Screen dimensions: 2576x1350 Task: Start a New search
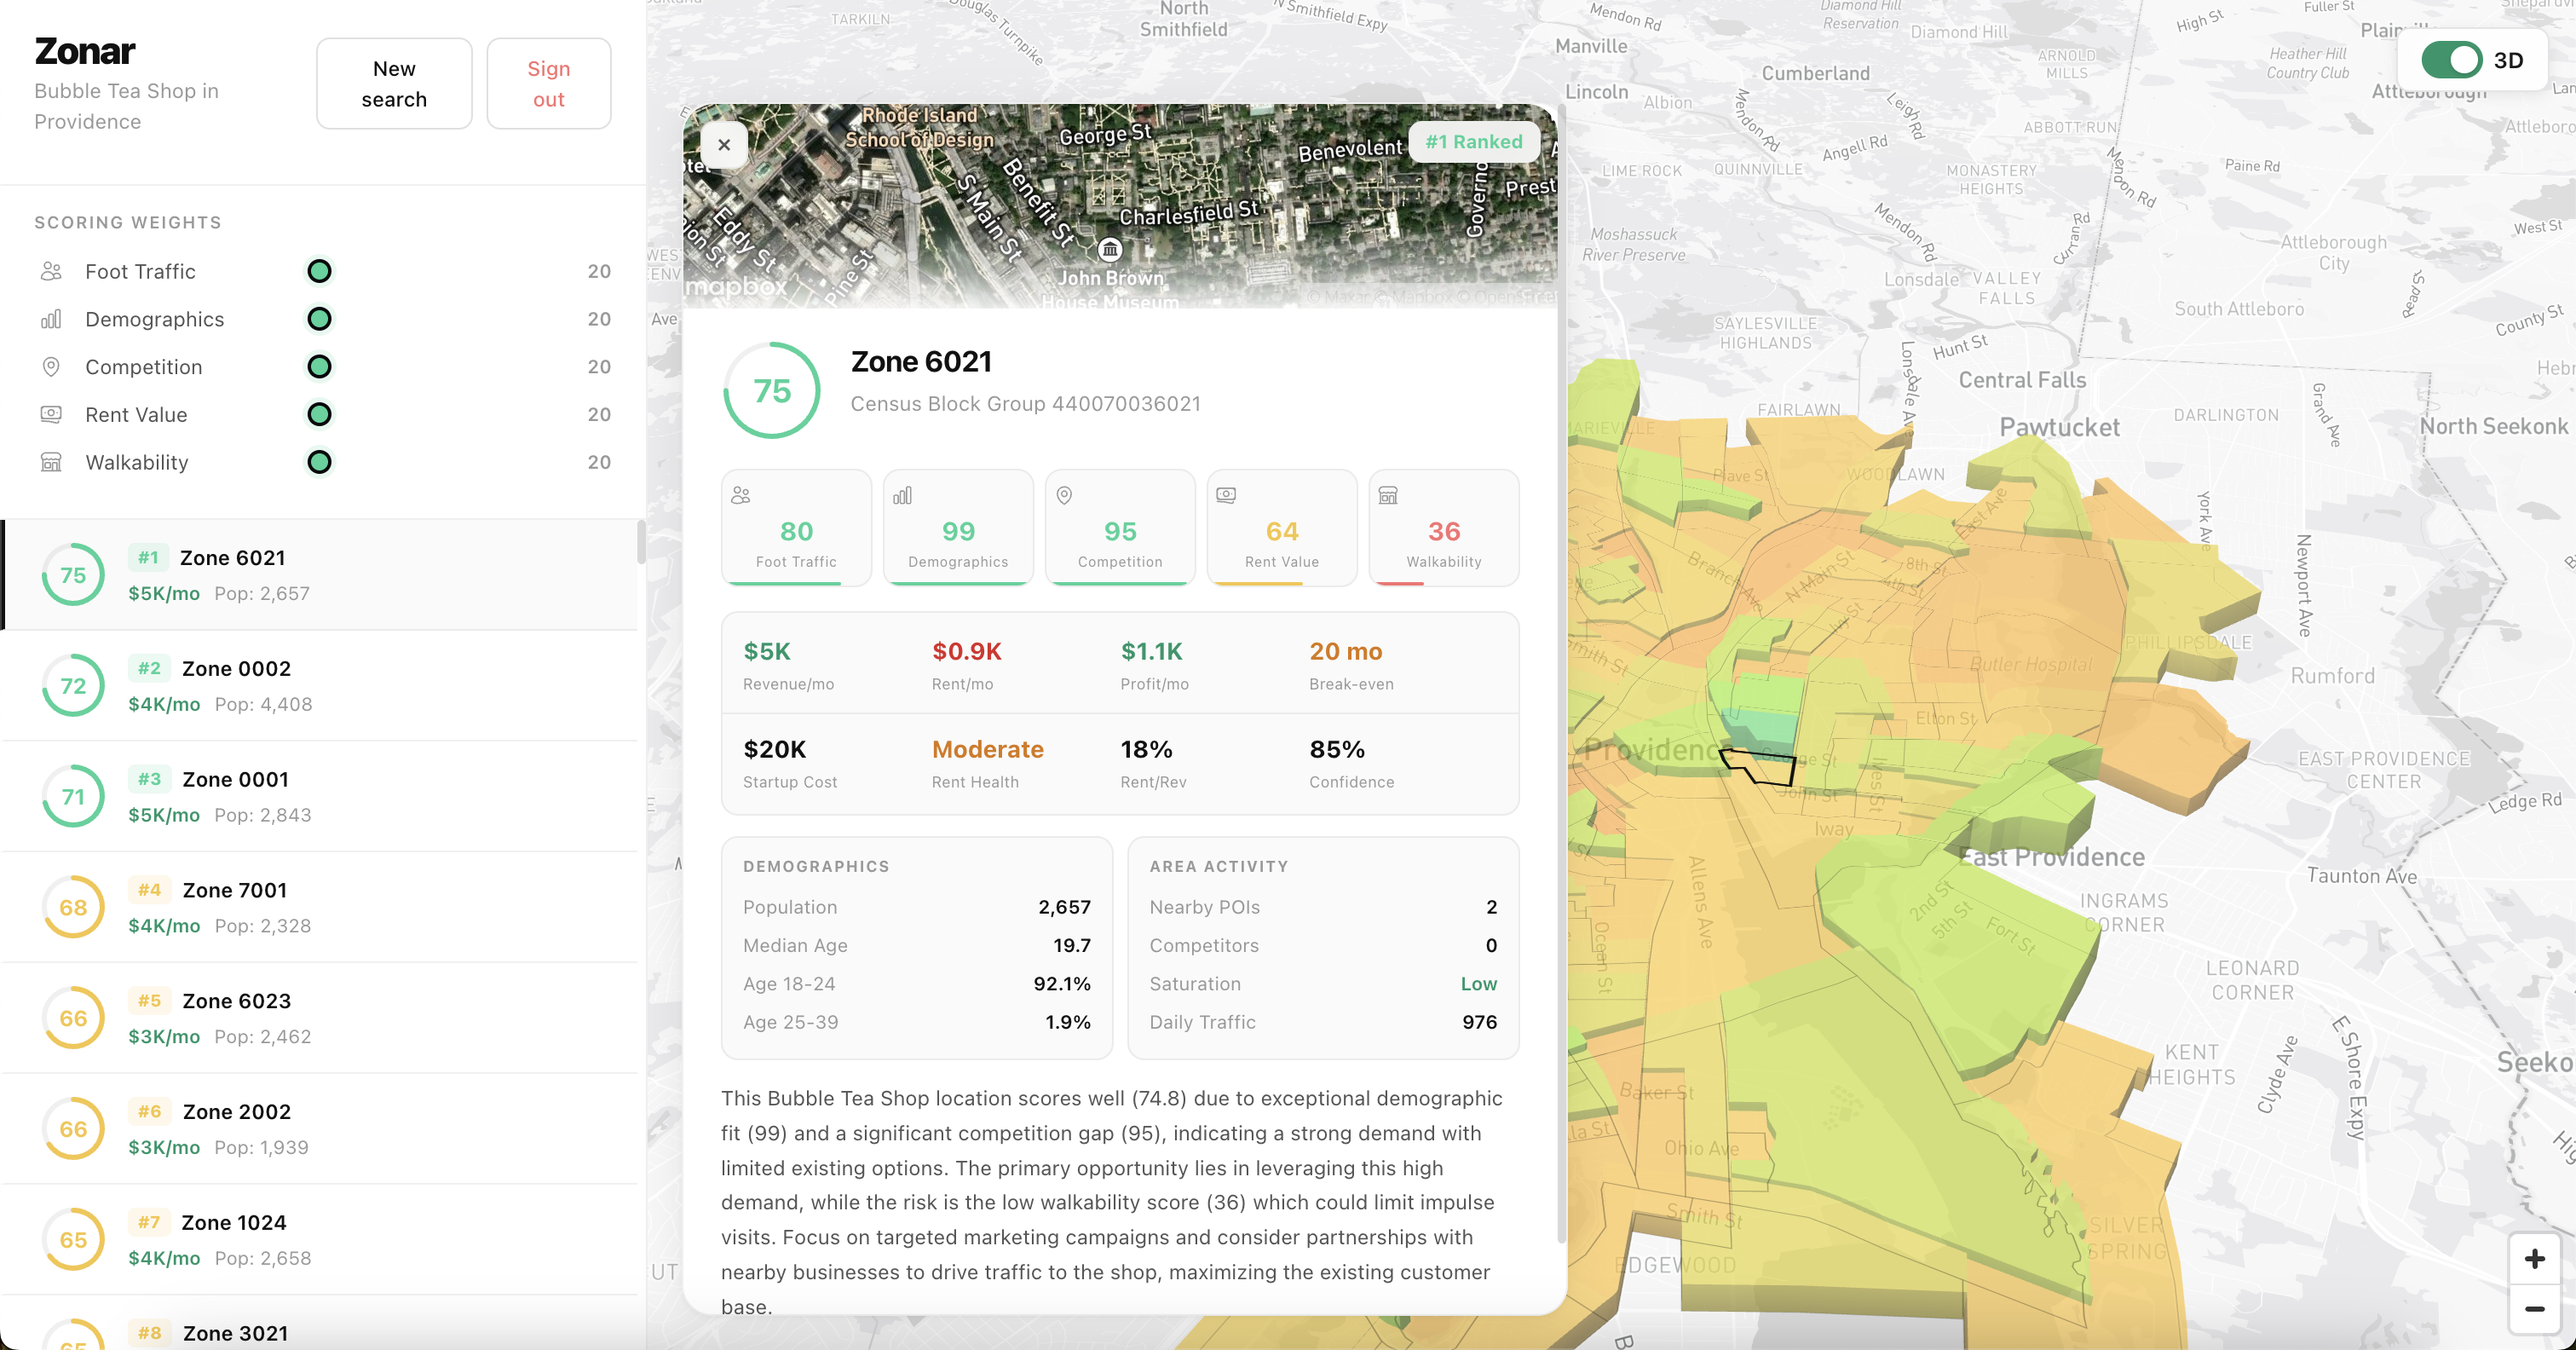394,84
